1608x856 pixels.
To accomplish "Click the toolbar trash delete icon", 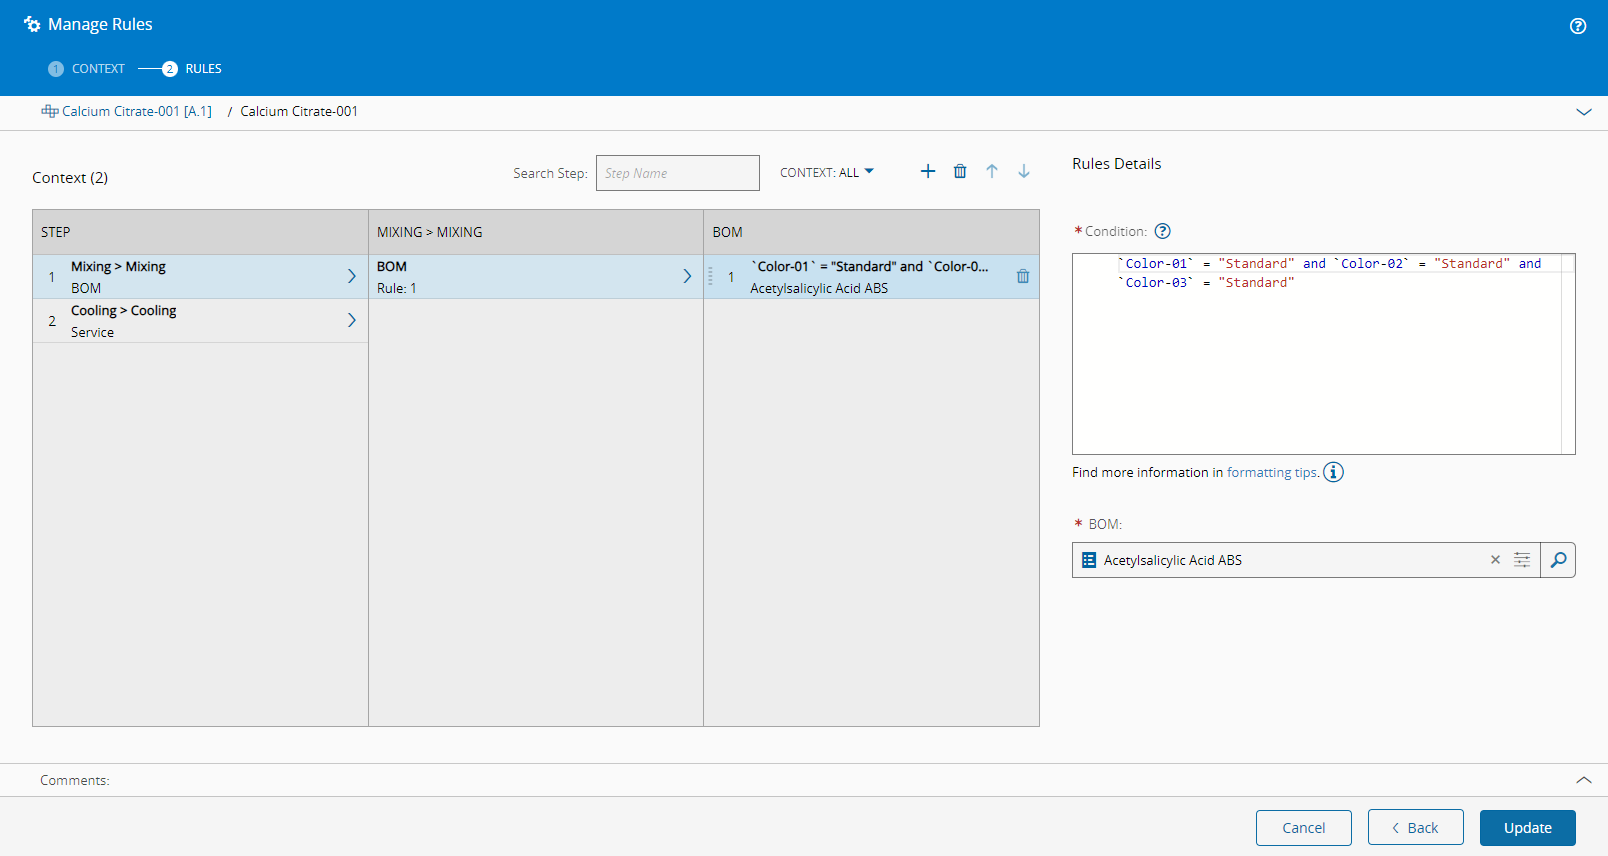I will [x=960, y=171].
